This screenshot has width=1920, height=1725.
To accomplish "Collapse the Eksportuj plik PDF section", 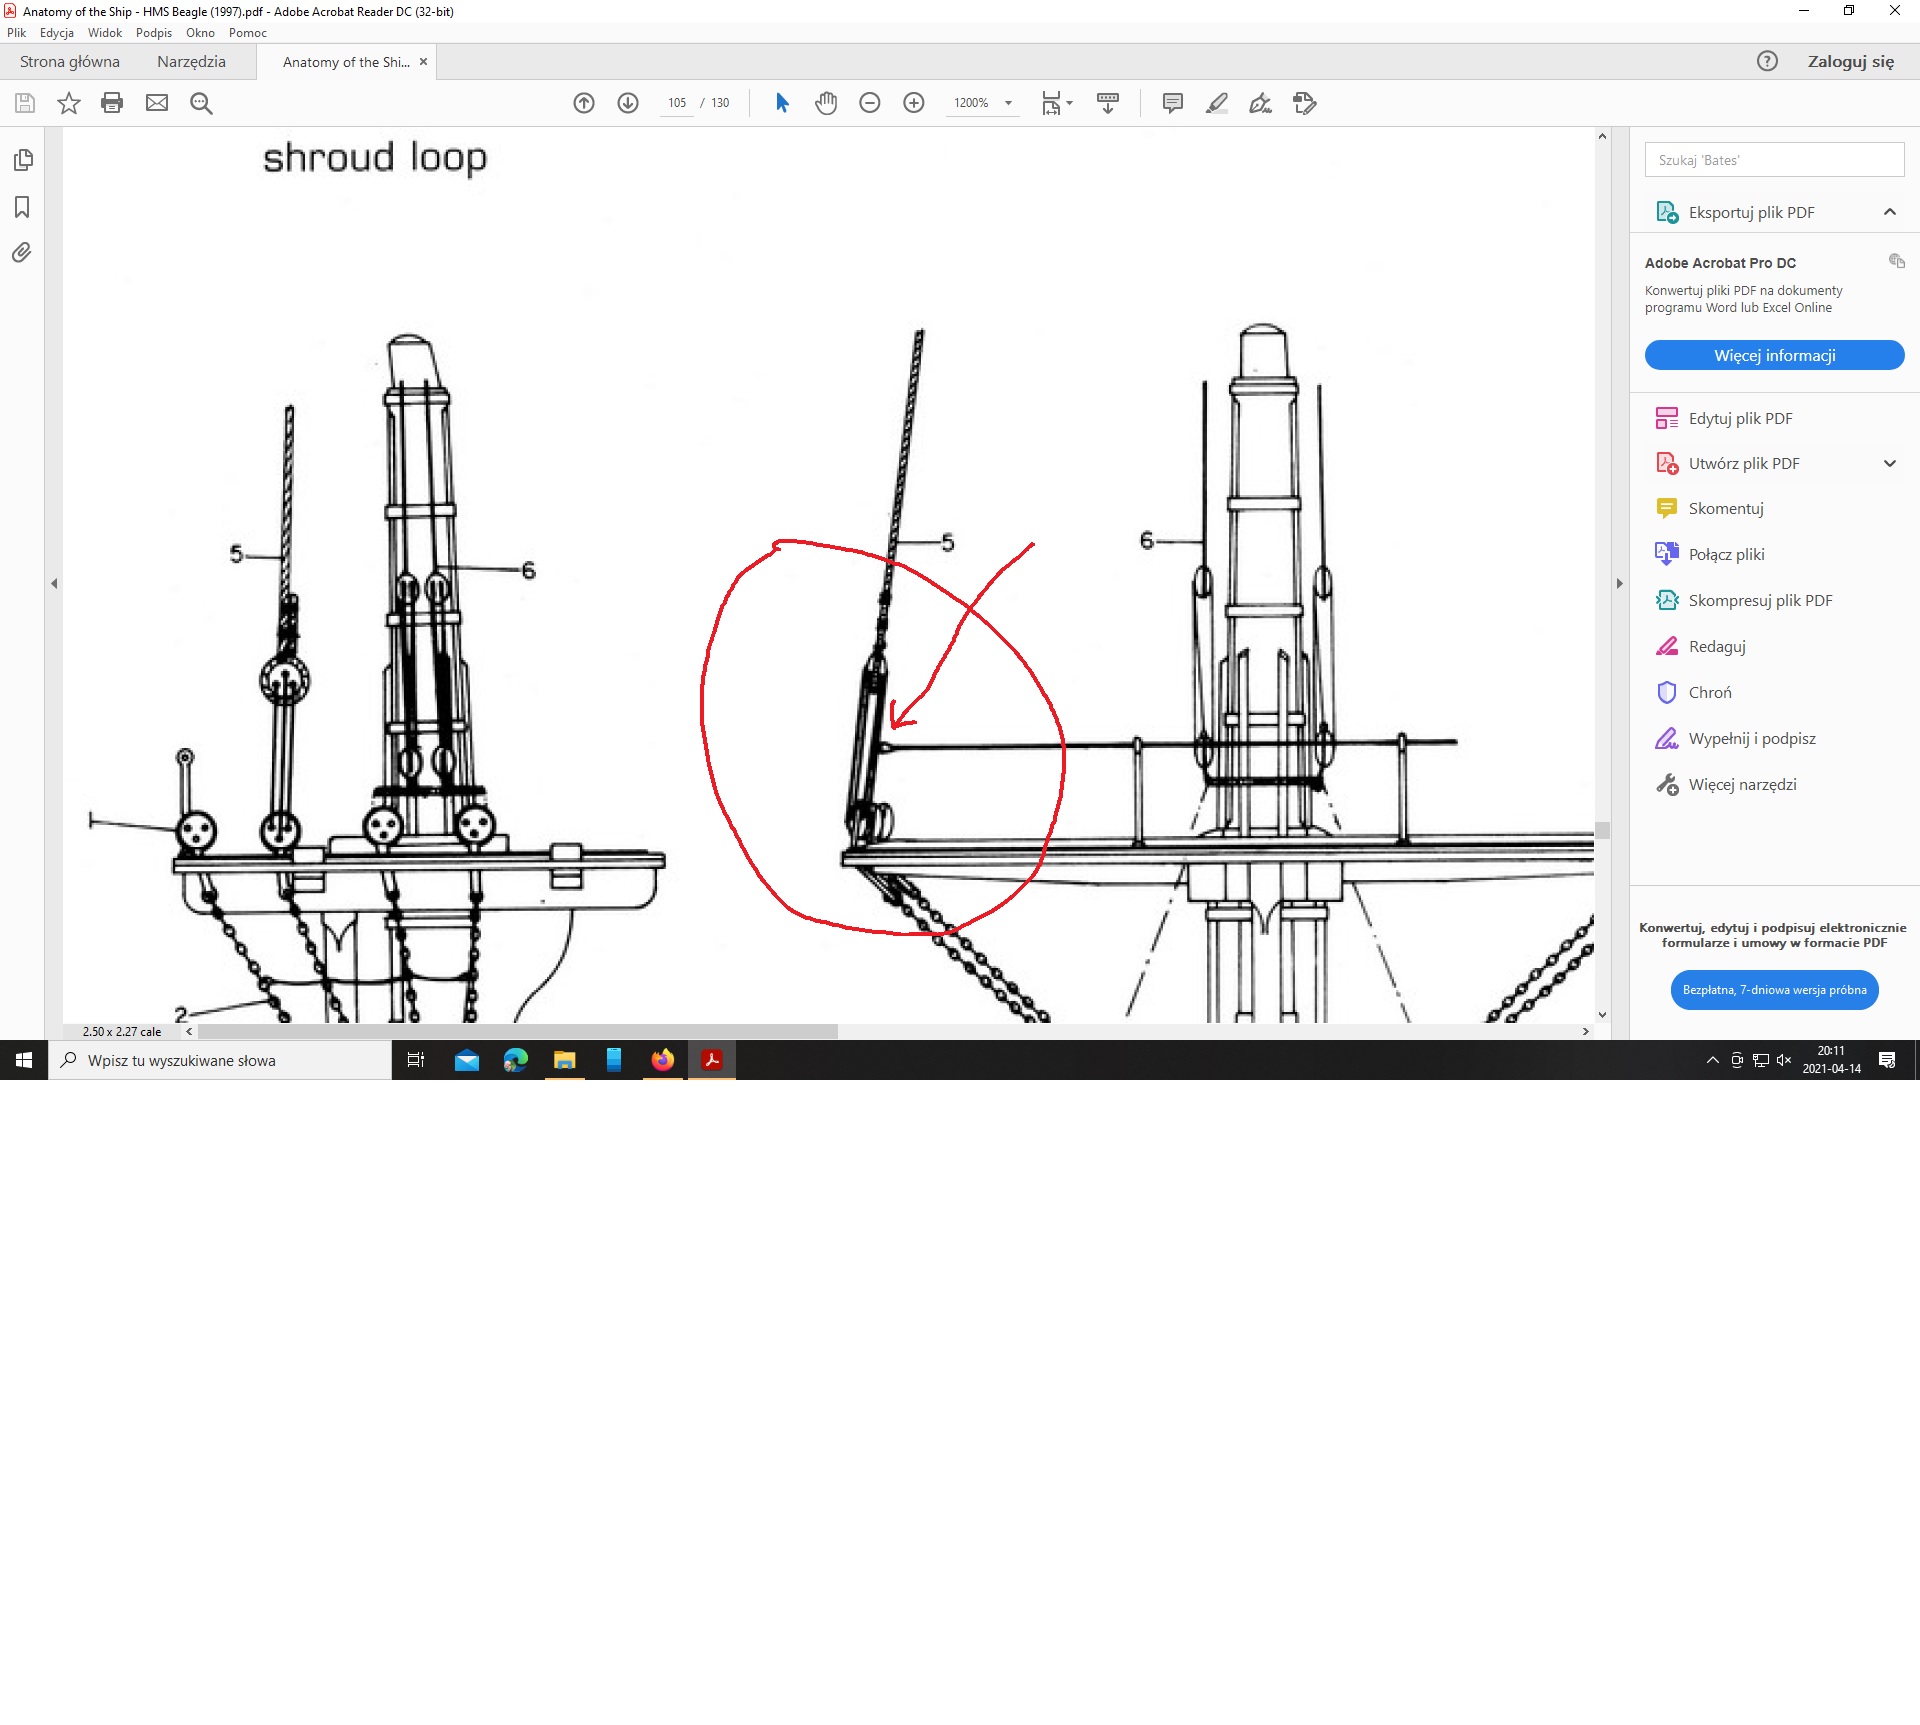I will (1889, 212).
